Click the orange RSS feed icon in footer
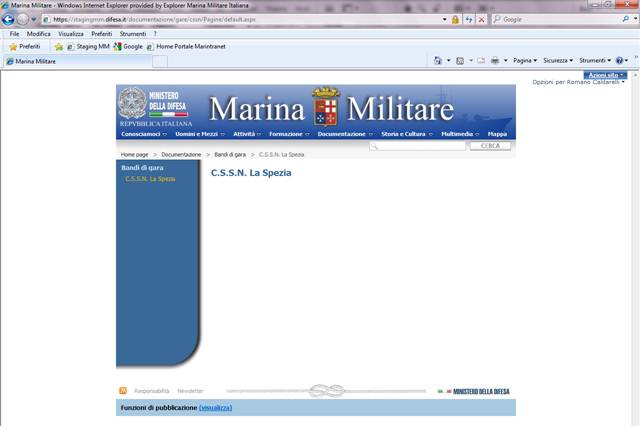The image size is (640, 426). [123, 390]
